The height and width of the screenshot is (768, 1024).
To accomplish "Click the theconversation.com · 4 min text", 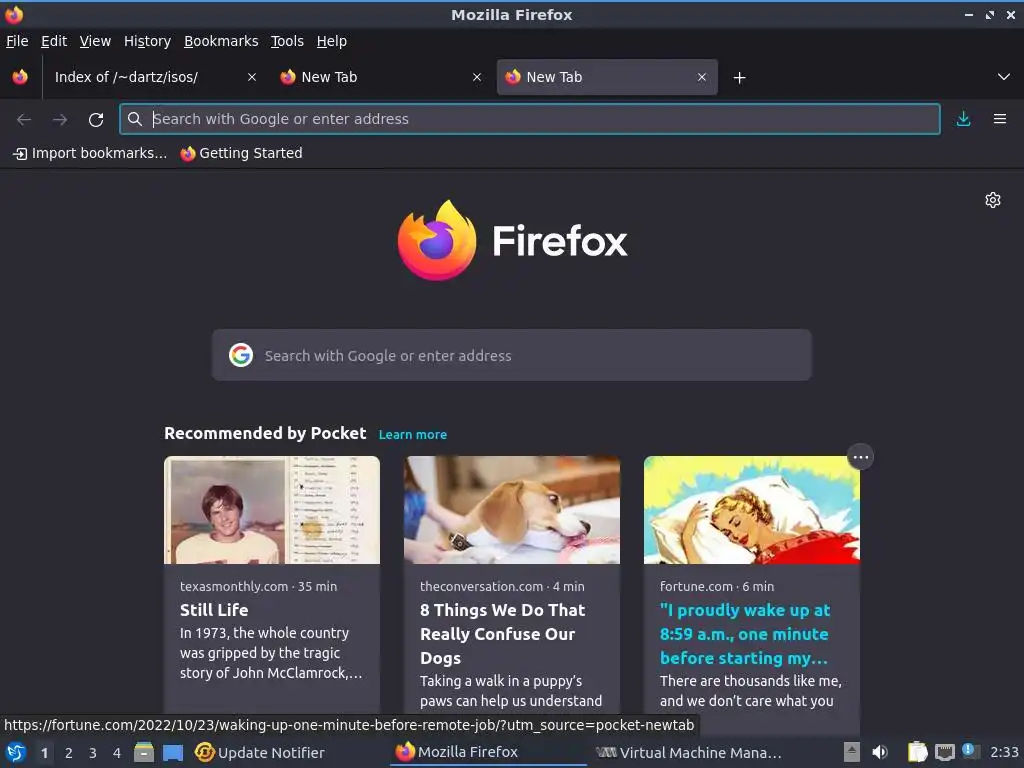I will click(502, 586).
